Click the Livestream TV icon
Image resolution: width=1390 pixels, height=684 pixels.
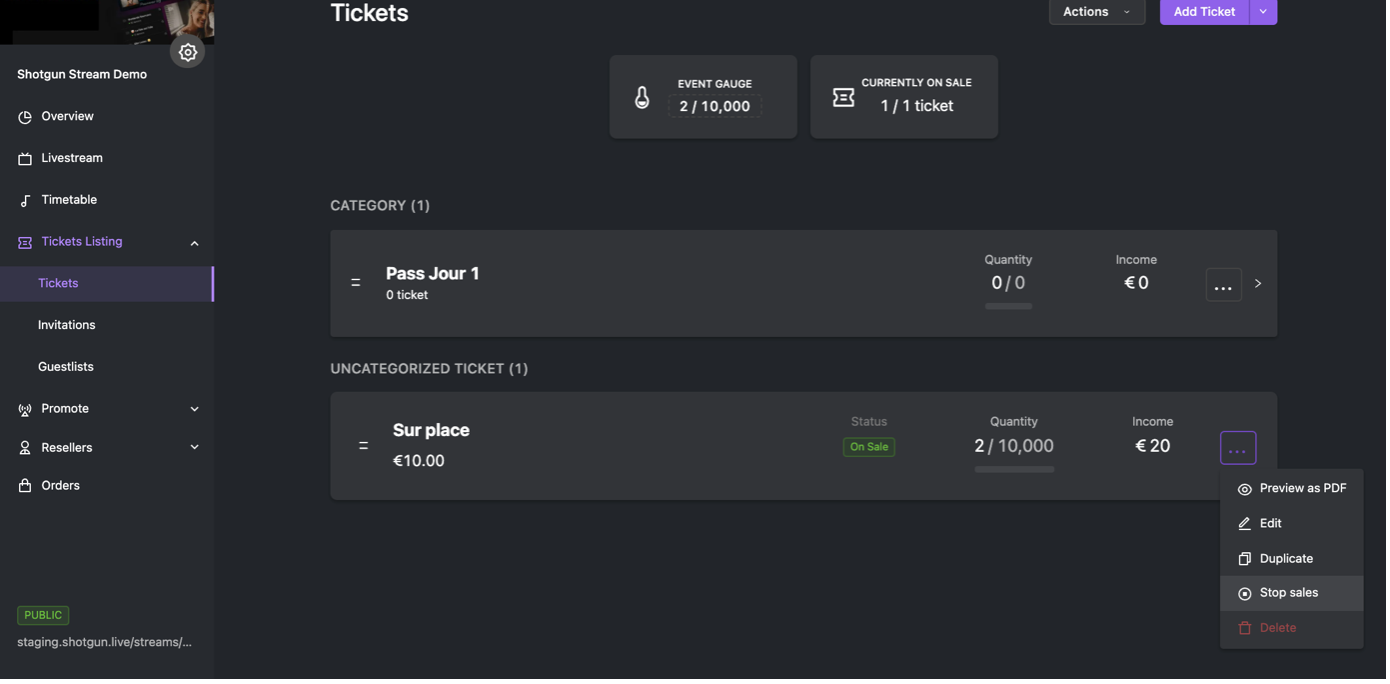coord(25,159)
